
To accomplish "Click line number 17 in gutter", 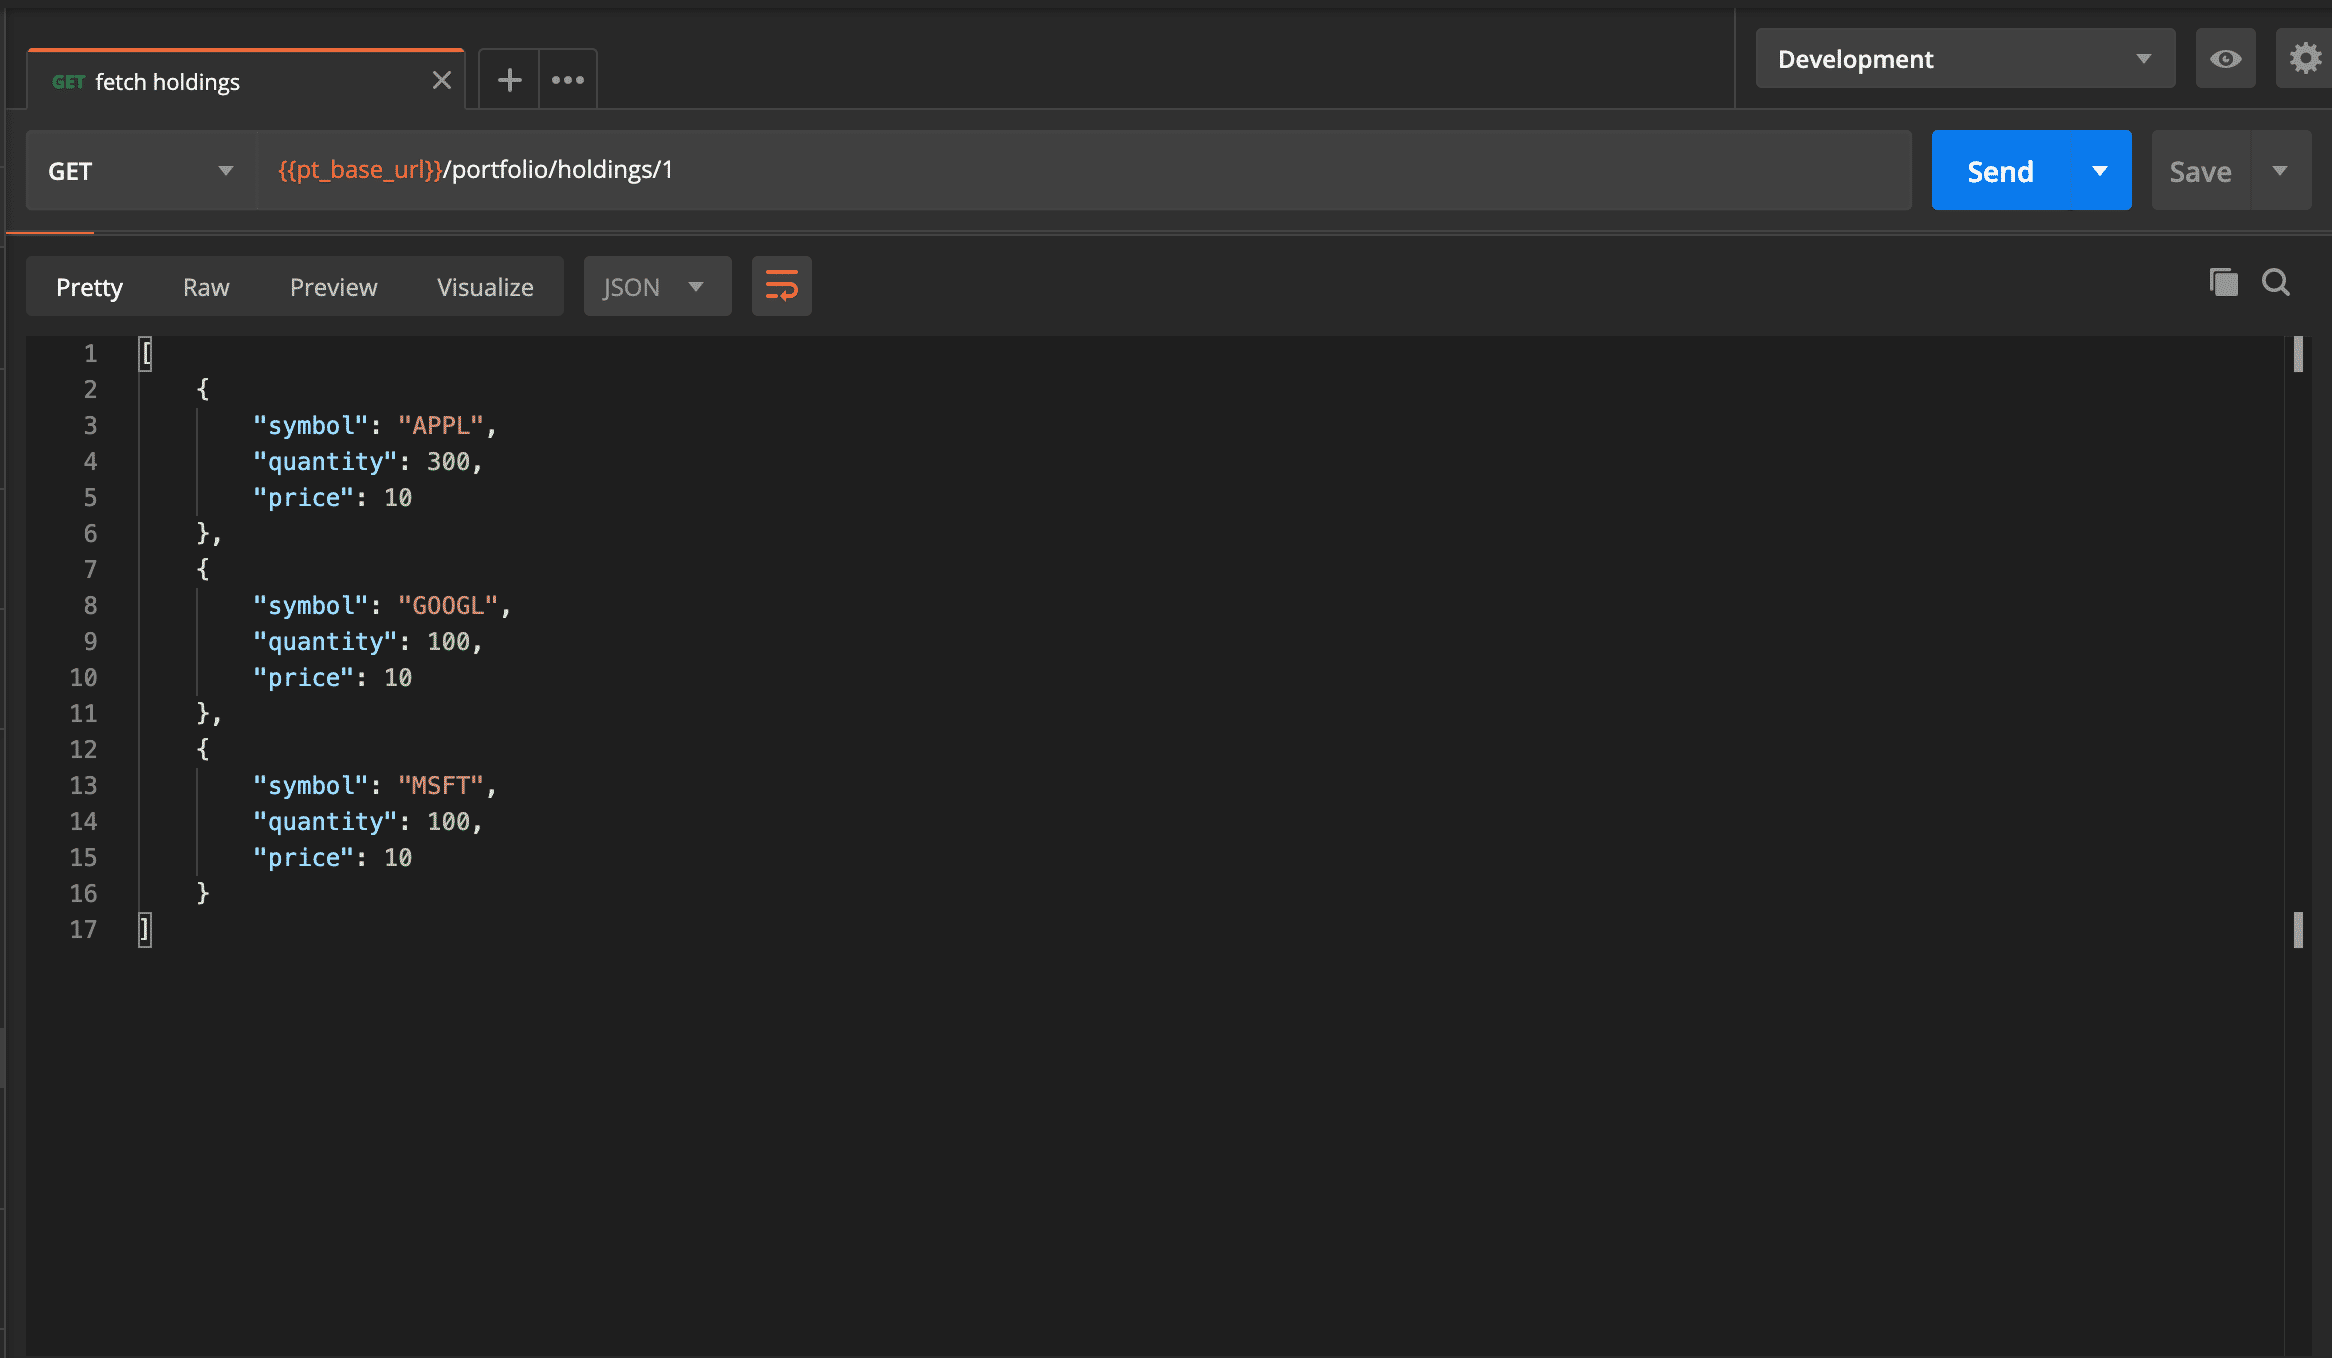I will point(83,929).
